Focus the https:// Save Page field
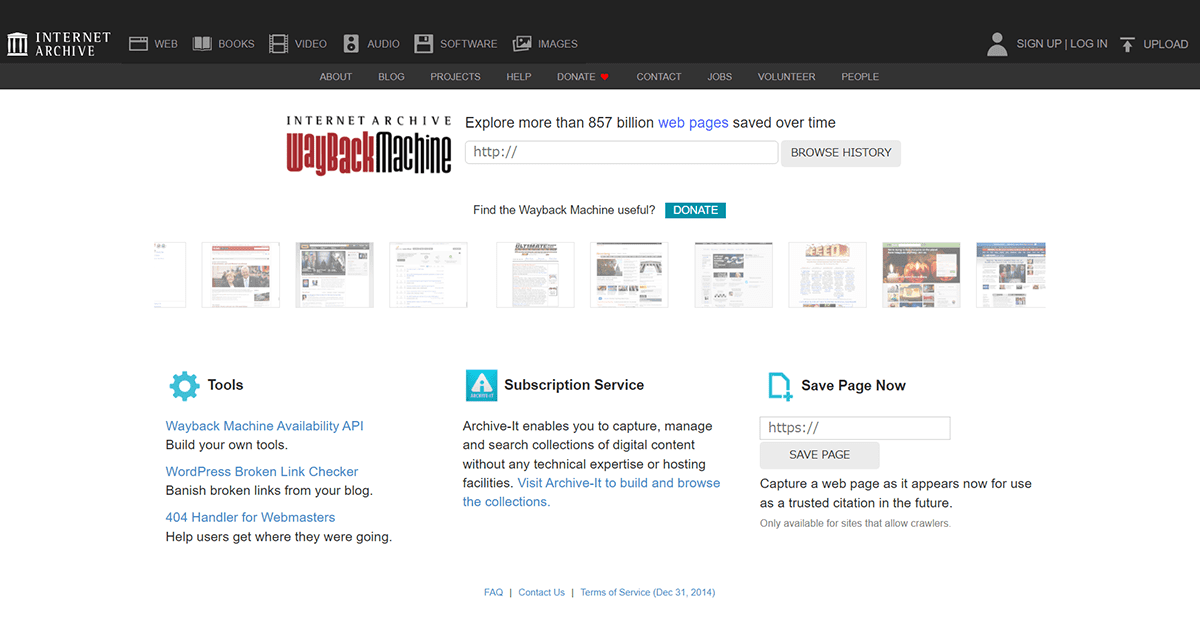This screenshot has height=630, width=1200. tap(855, 428)
